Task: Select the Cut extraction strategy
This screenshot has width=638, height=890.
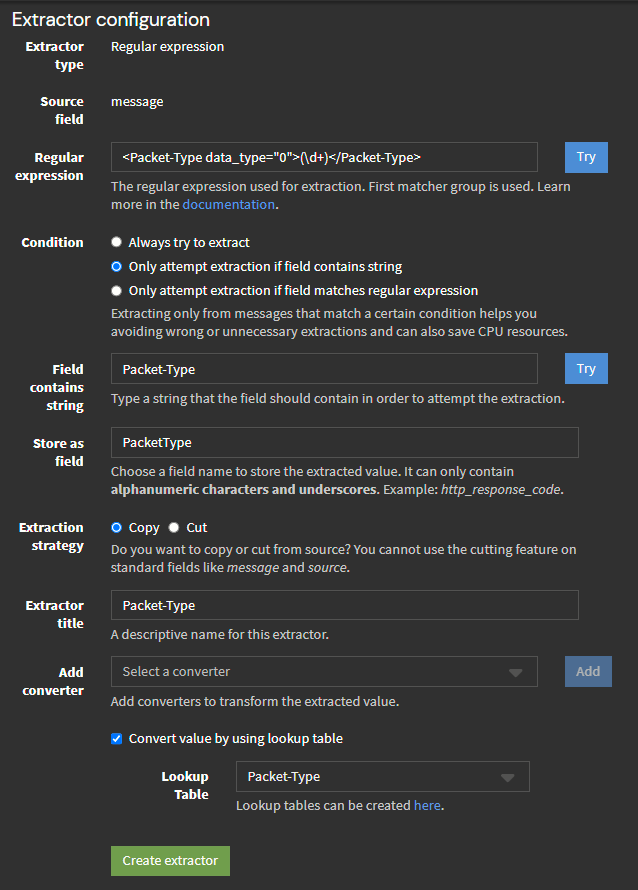Action: [x=174, y=527]
